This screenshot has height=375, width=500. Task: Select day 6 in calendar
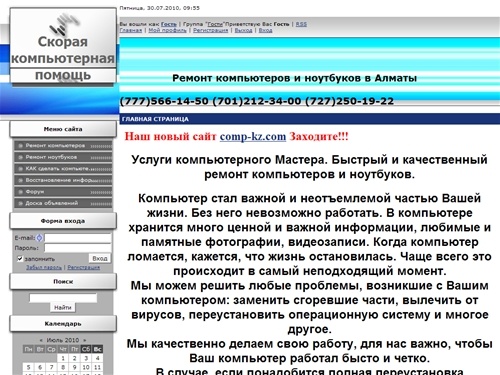point(40,367)
